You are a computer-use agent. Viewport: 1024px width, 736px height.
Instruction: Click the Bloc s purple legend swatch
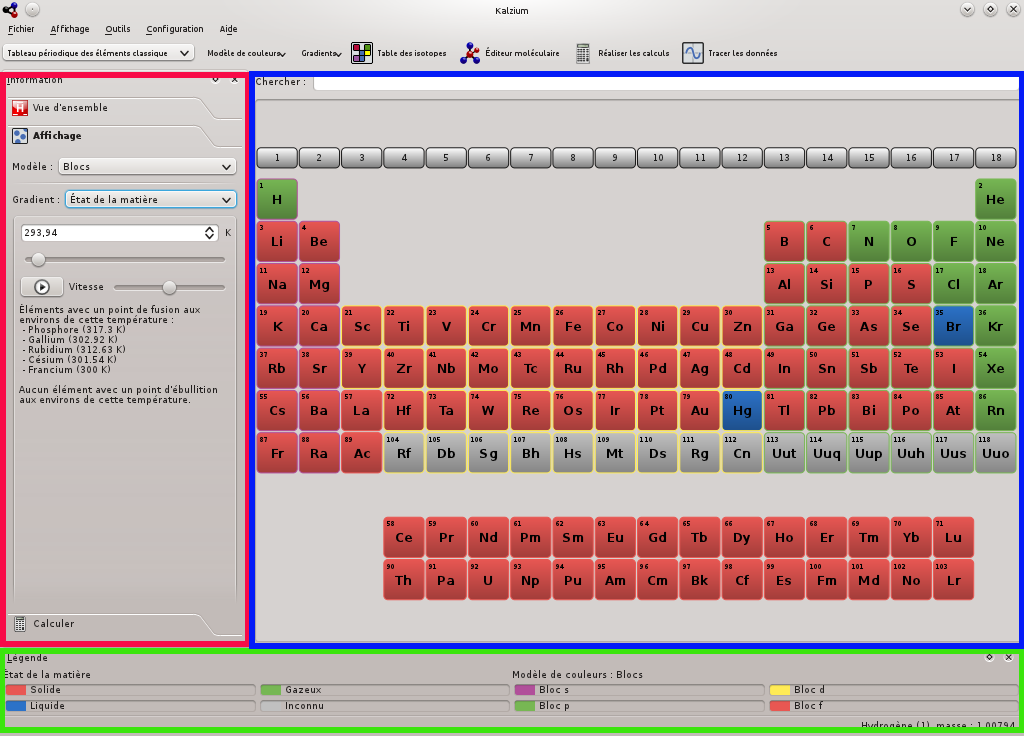coord(524,690)
